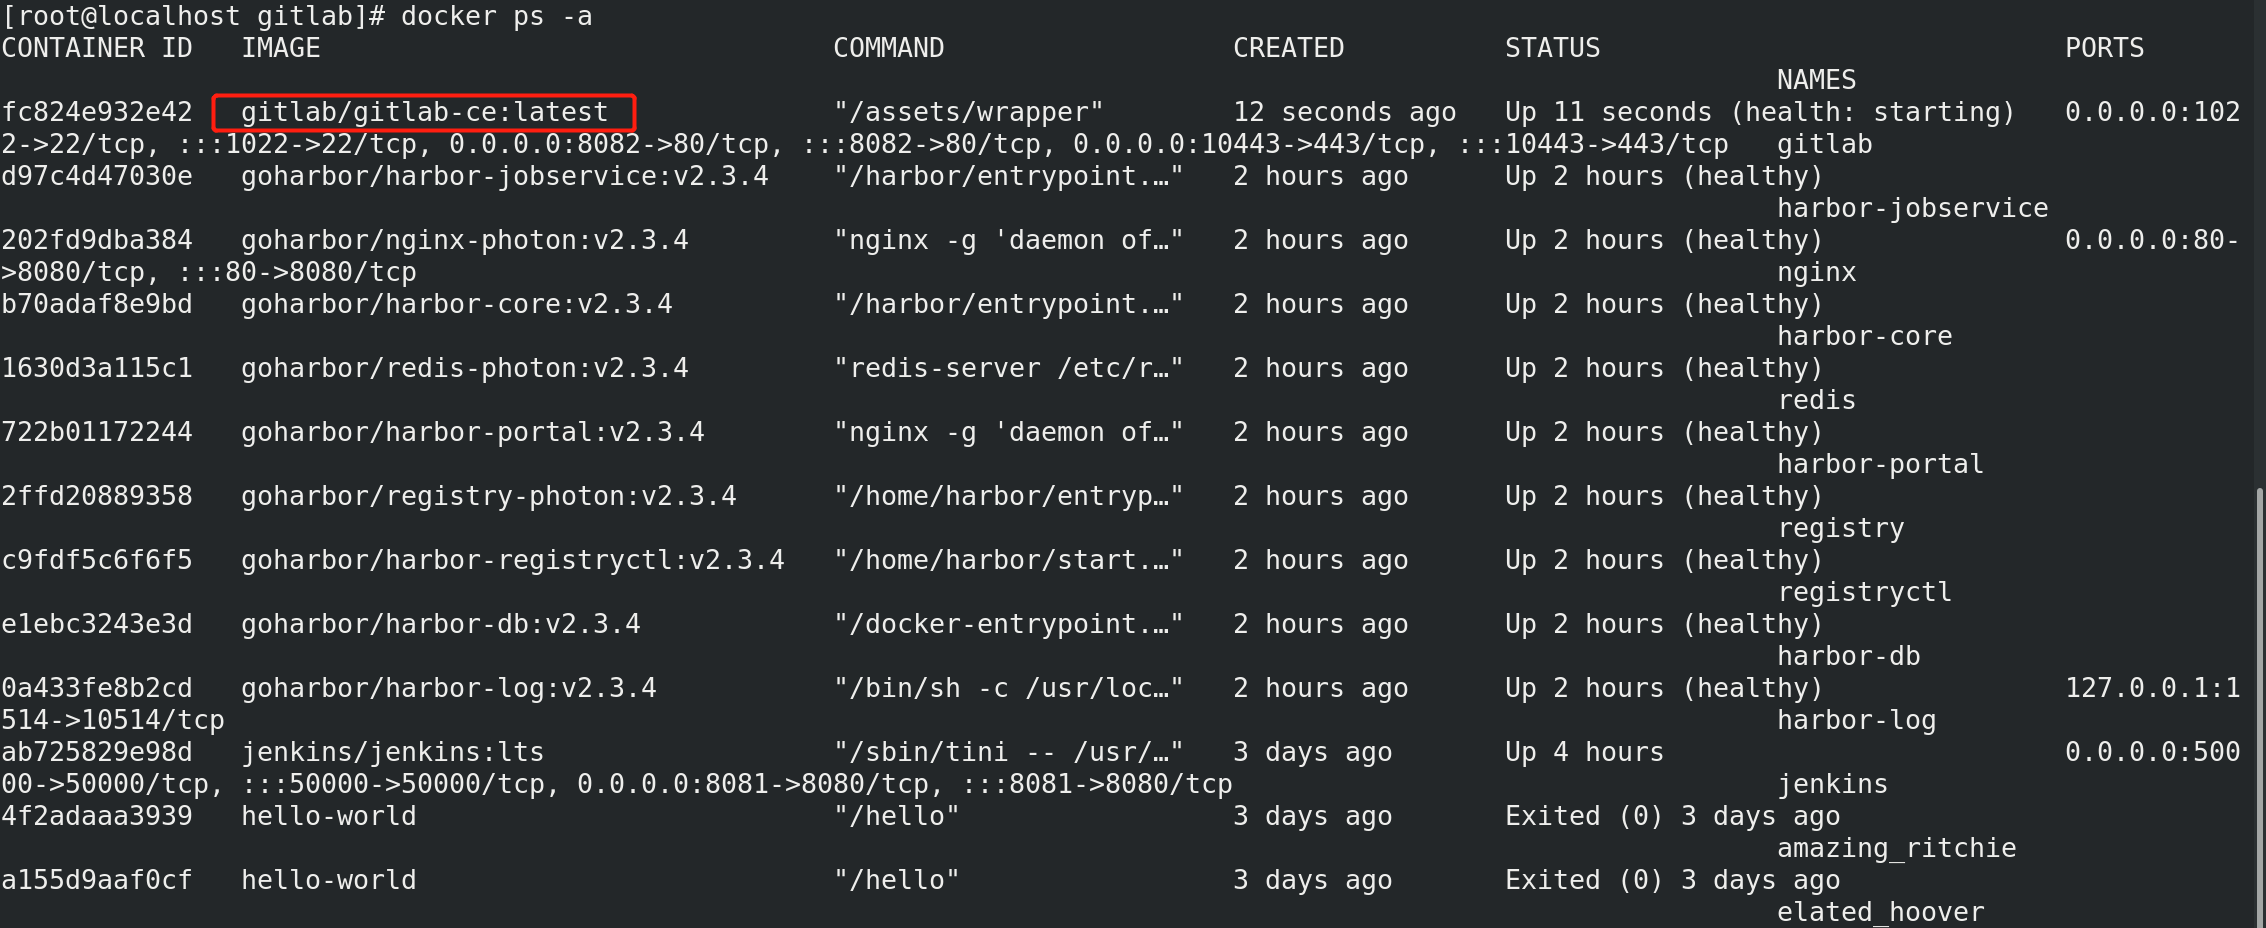
Task: Click image goharbor/nginx-photon:v2.3.4
Action: pyautogui.click(x=465, y=240)
